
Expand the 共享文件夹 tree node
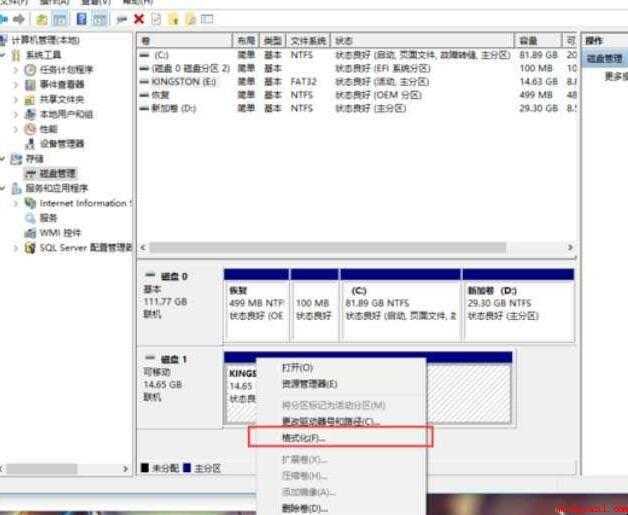pyautogui.click(x=16, y=99)
